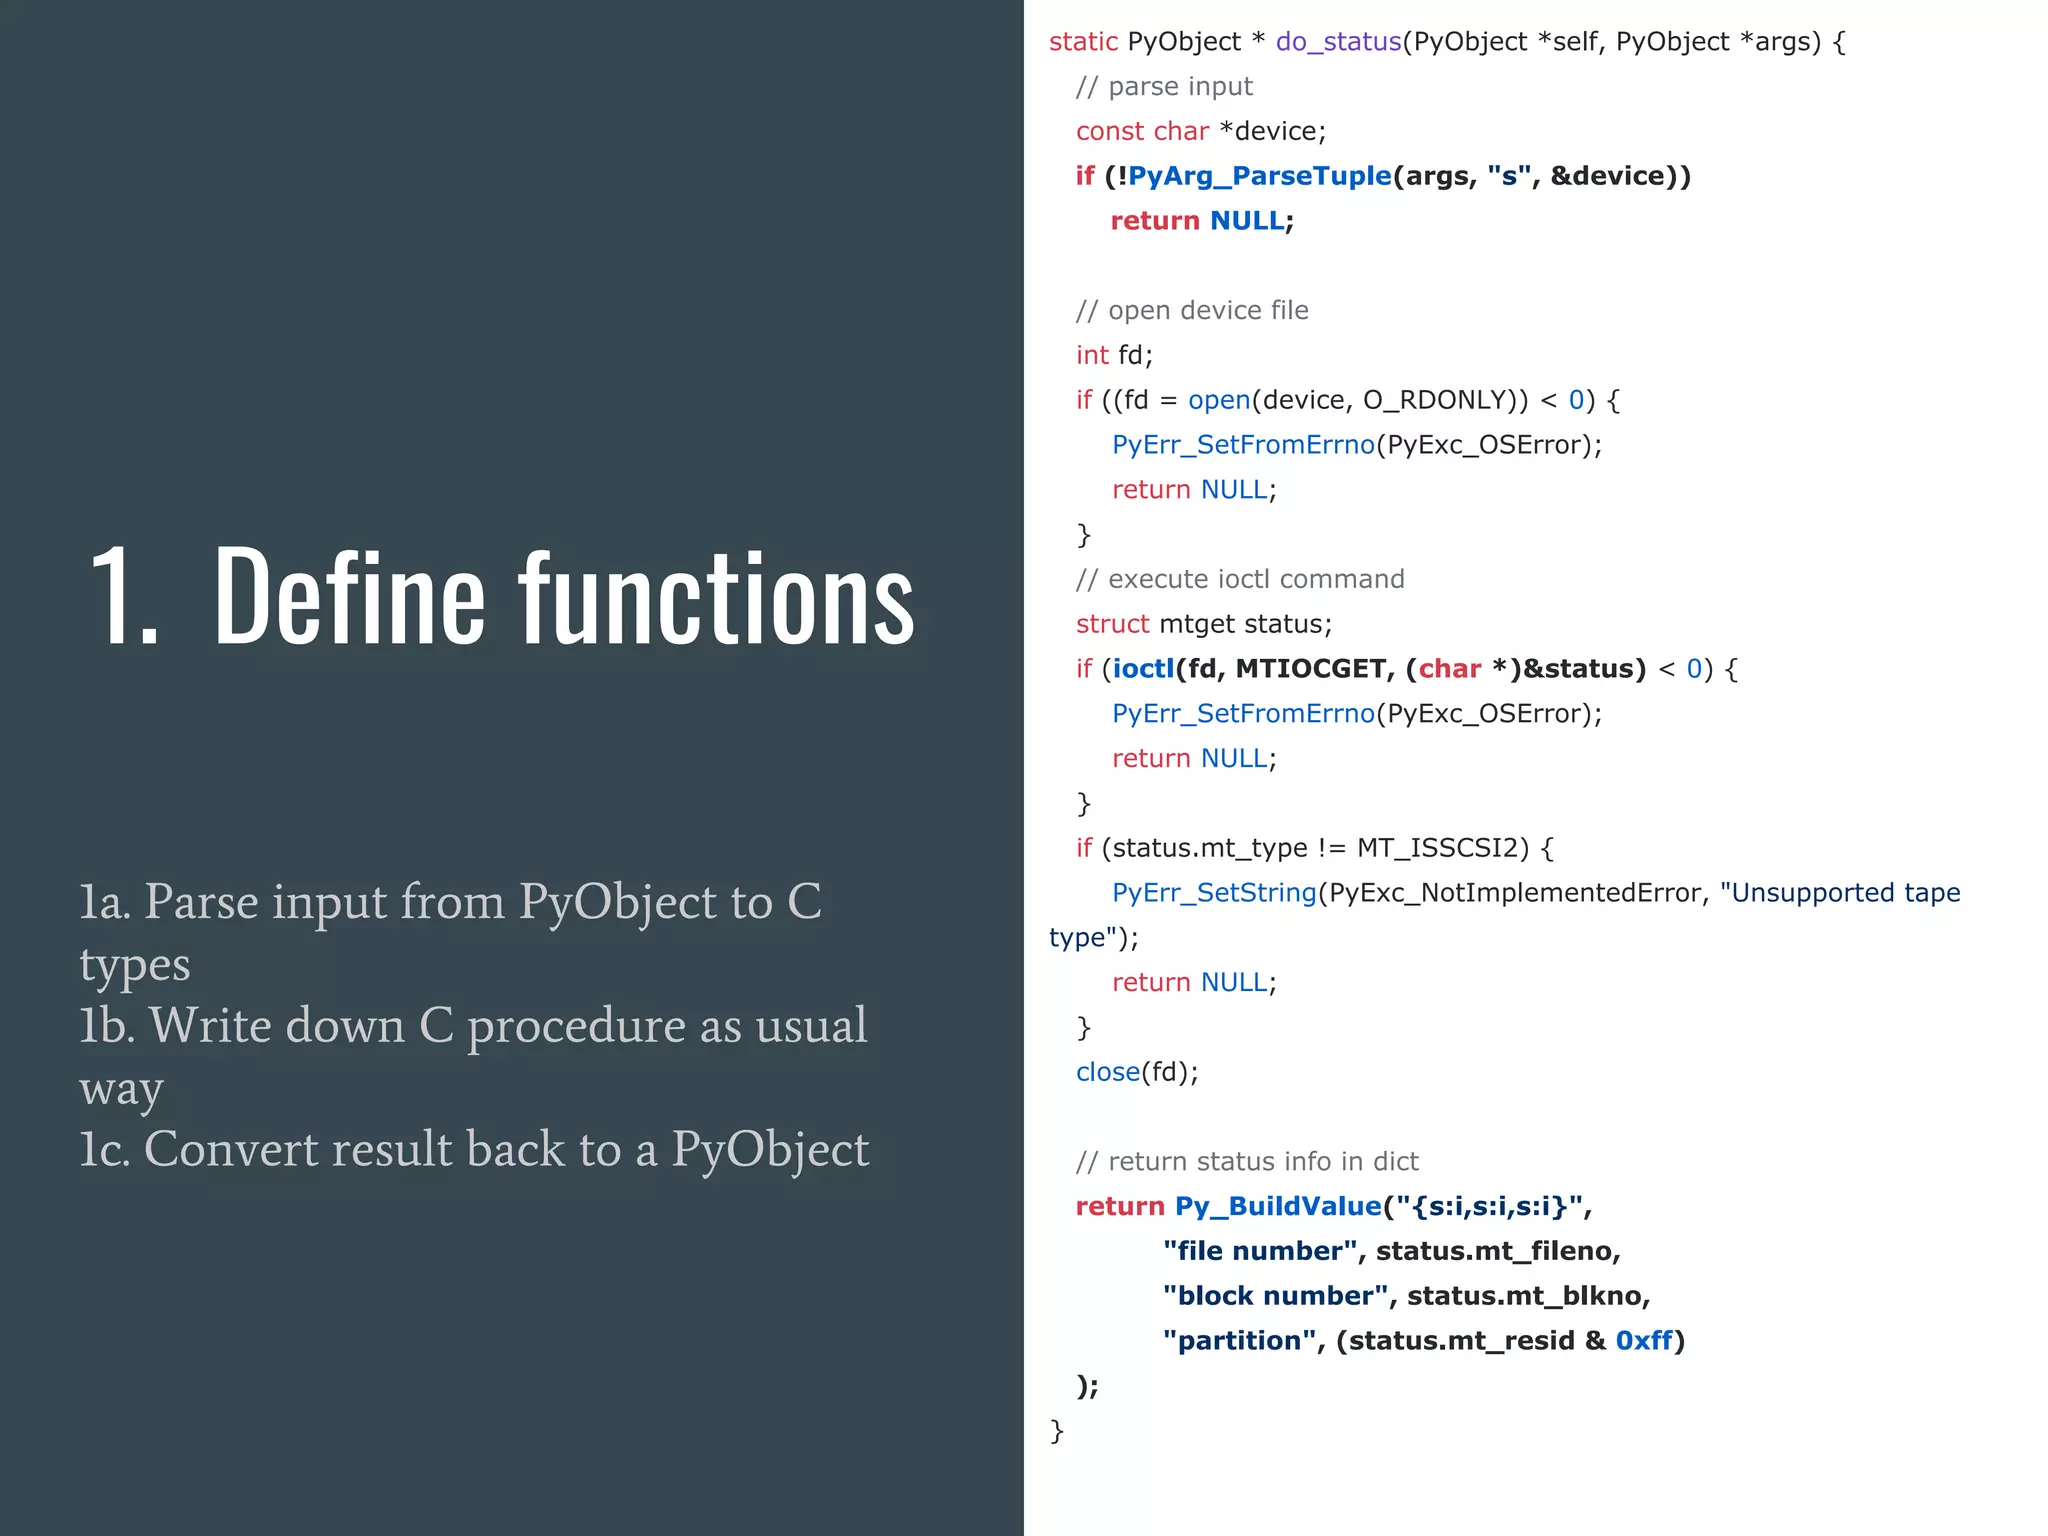The height and width of the screenshot is (1536, 2048).
Task: Click the first PyErr_SetFromErrno call
Action: (1243, 445)
